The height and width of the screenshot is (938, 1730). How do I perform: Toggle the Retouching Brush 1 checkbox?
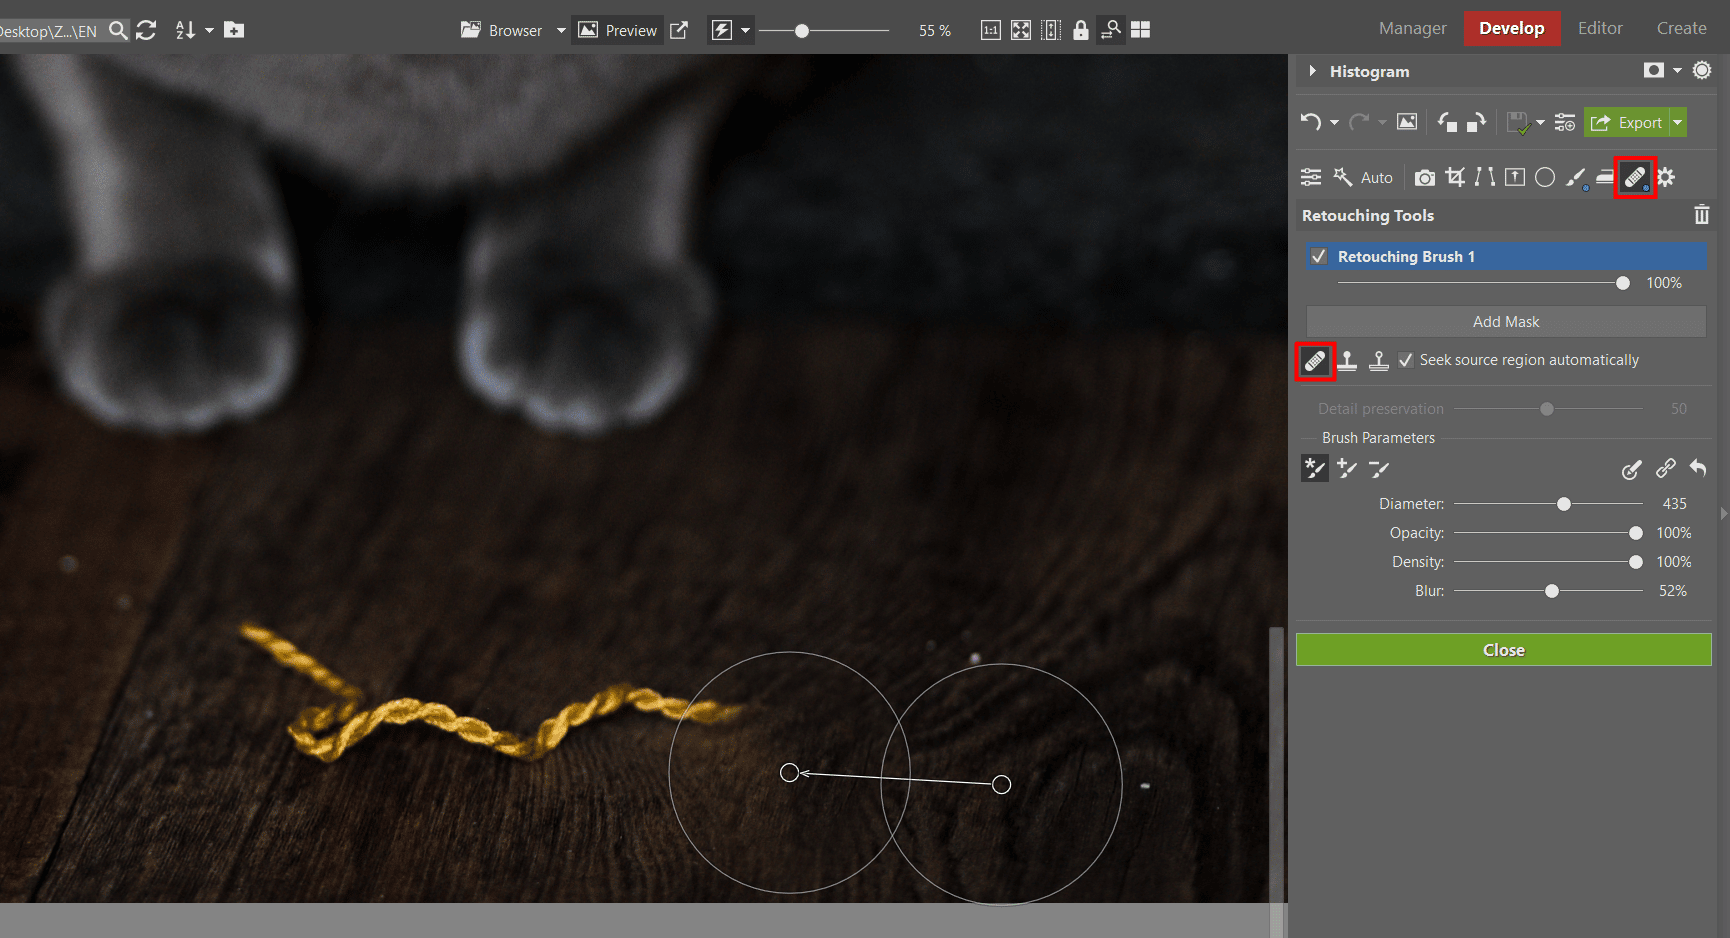coord(1319,256)
